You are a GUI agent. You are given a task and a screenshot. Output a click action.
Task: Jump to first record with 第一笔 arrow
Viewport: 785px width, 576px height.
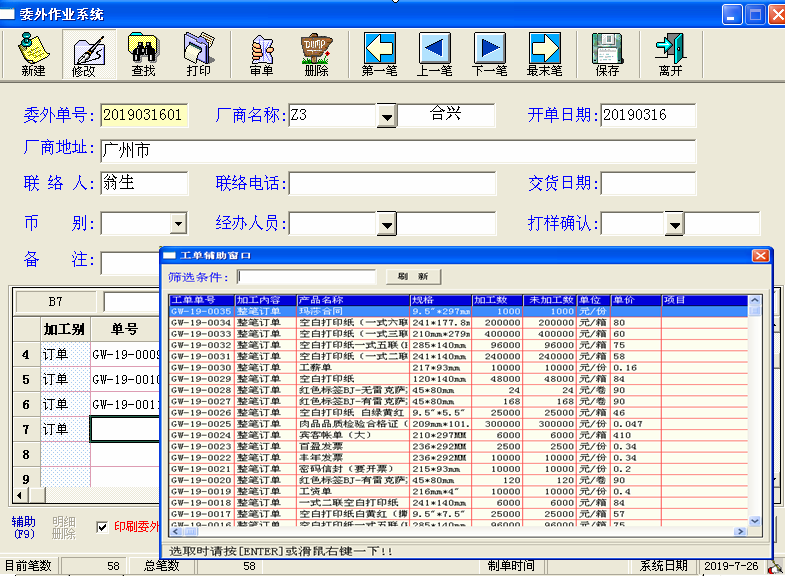click(x=379, y=54)
